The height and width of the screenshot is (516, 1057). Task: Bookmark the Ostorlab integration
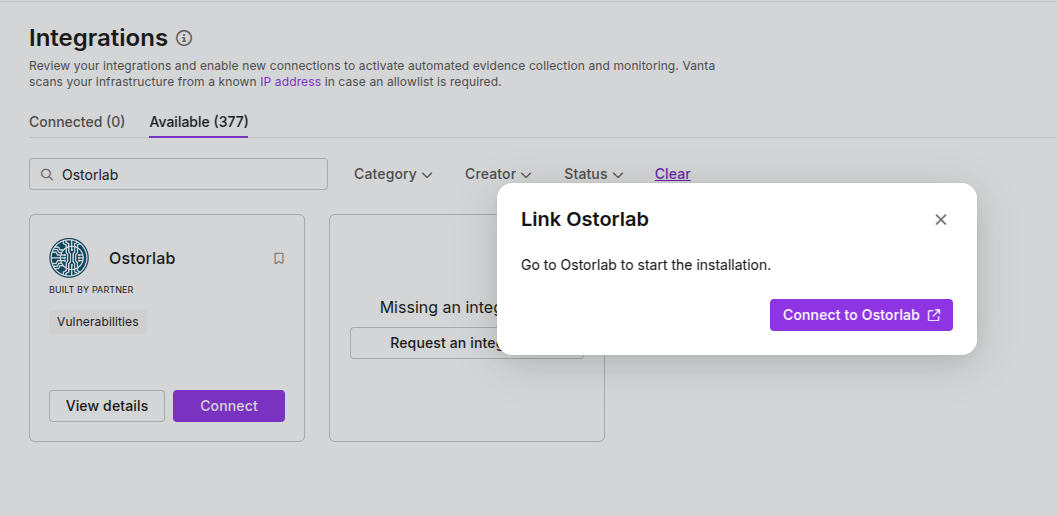[279, 258]
